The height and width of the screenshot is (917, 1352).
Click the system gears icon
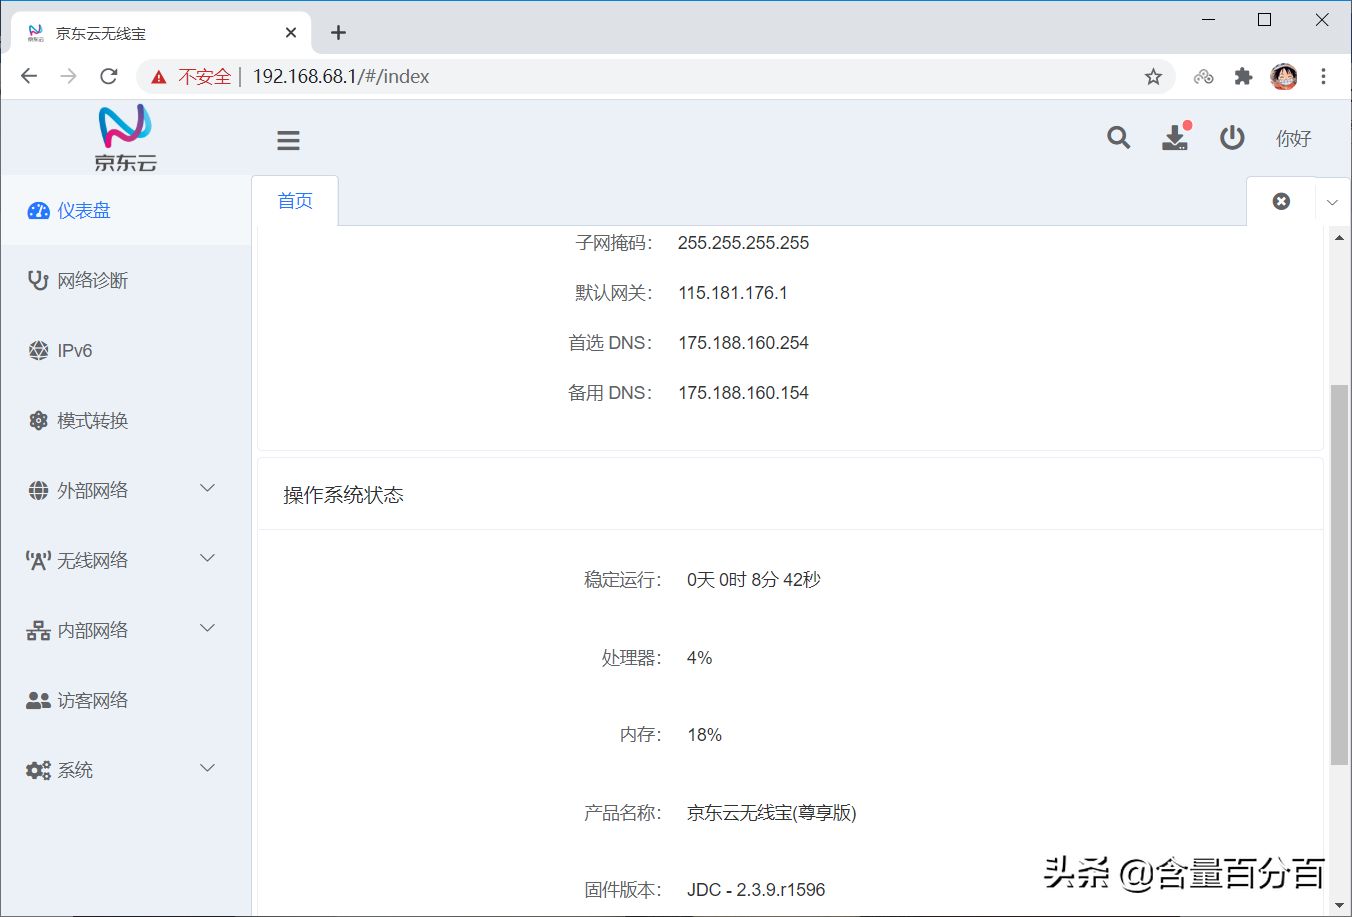coord(38,771)
